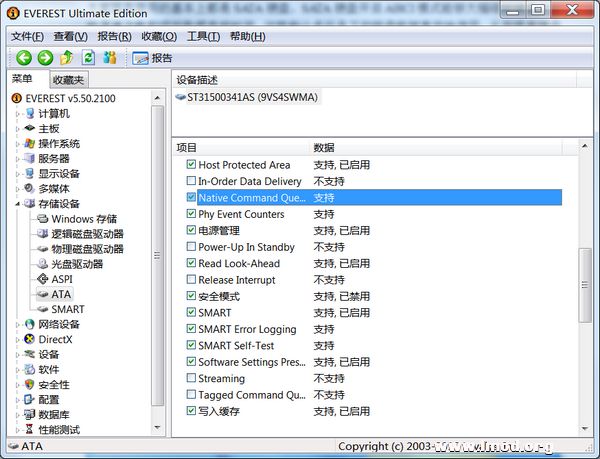Open the 工具(T) menu
This screenshot has width=600, height=459.
point(203,37)
